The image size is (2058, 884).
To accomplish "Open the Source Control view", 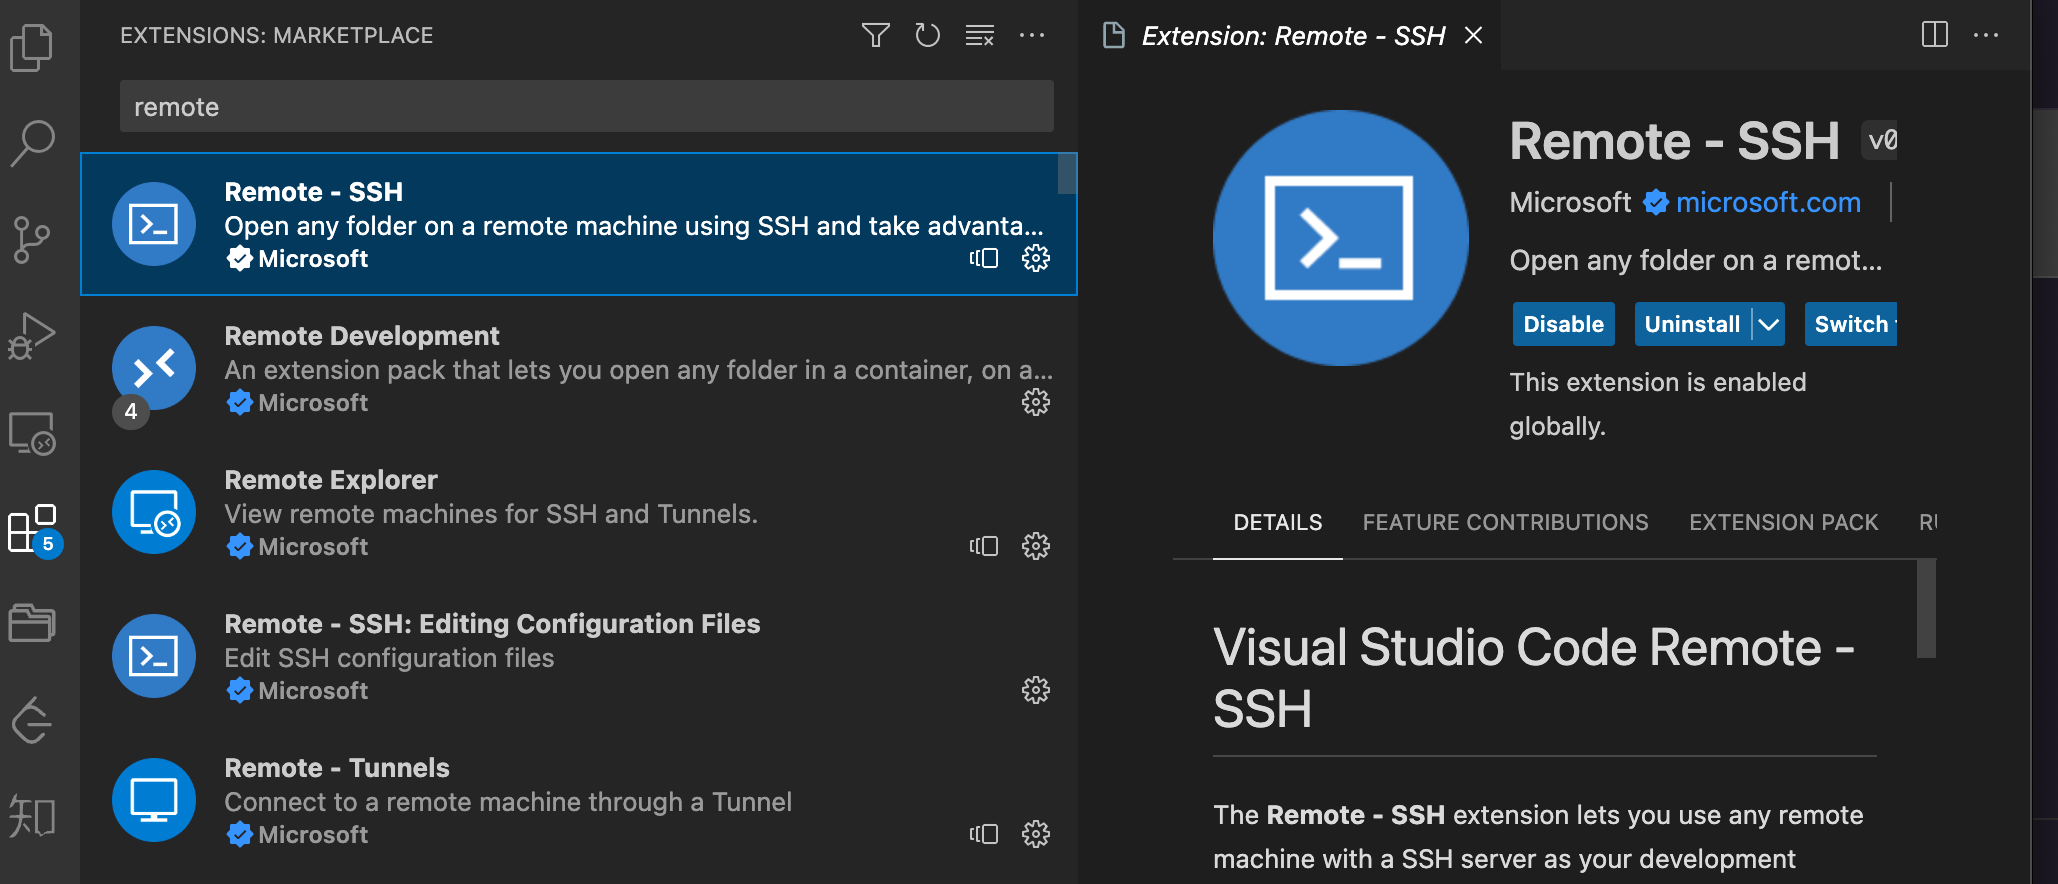I will (32, 239).
